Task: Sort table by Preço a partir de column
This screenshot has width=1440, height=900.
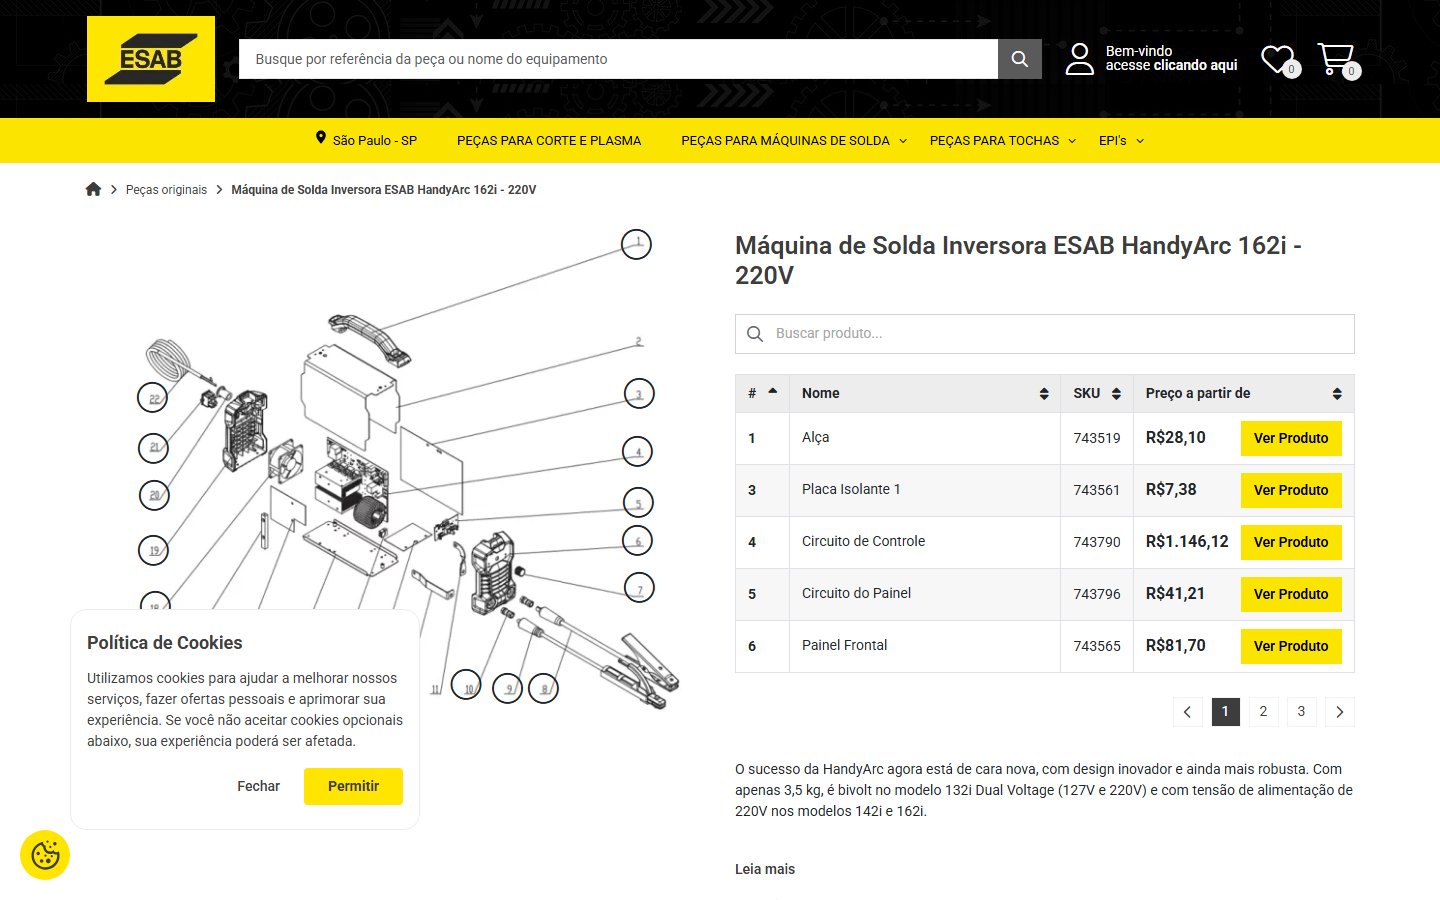Action: click(x=1244, y=393)
